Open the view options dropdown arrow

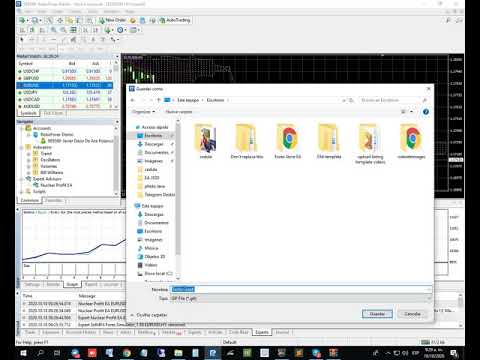(412, 112)
